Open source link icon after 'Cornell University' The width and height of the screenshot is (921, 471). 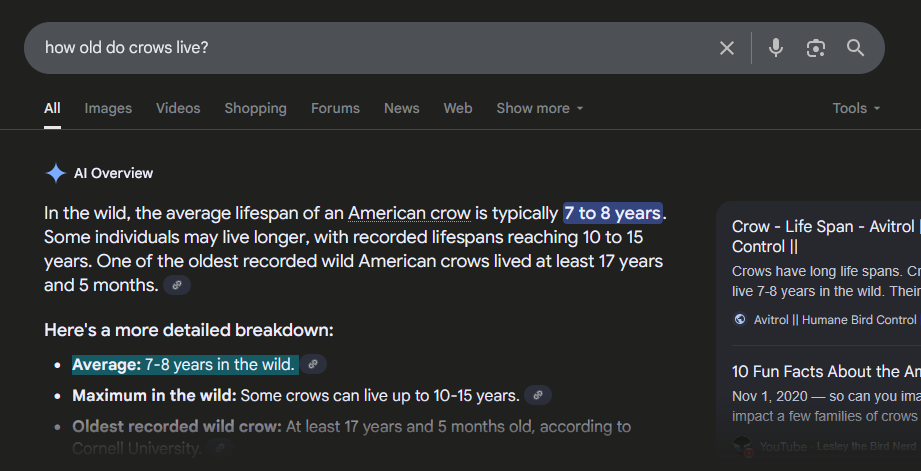(x=220, y=448)
